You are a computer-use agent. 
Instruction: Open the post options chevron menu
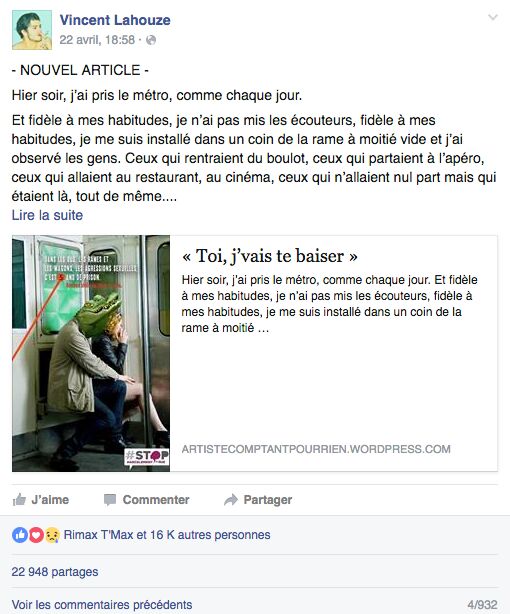coord(492,17)
